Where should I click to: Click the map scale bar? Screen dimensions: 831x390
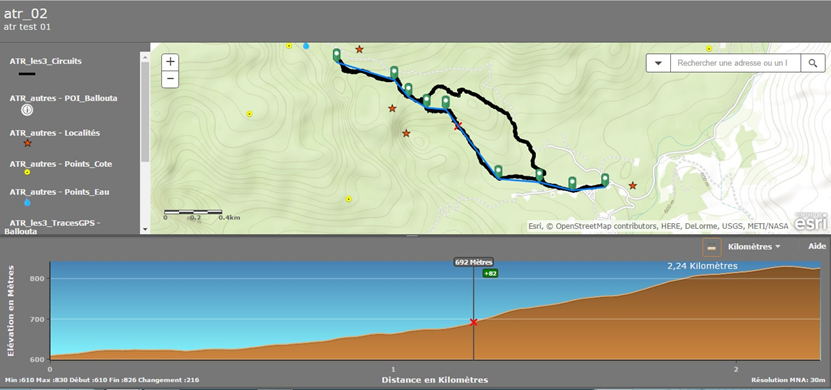coord(201,214)
